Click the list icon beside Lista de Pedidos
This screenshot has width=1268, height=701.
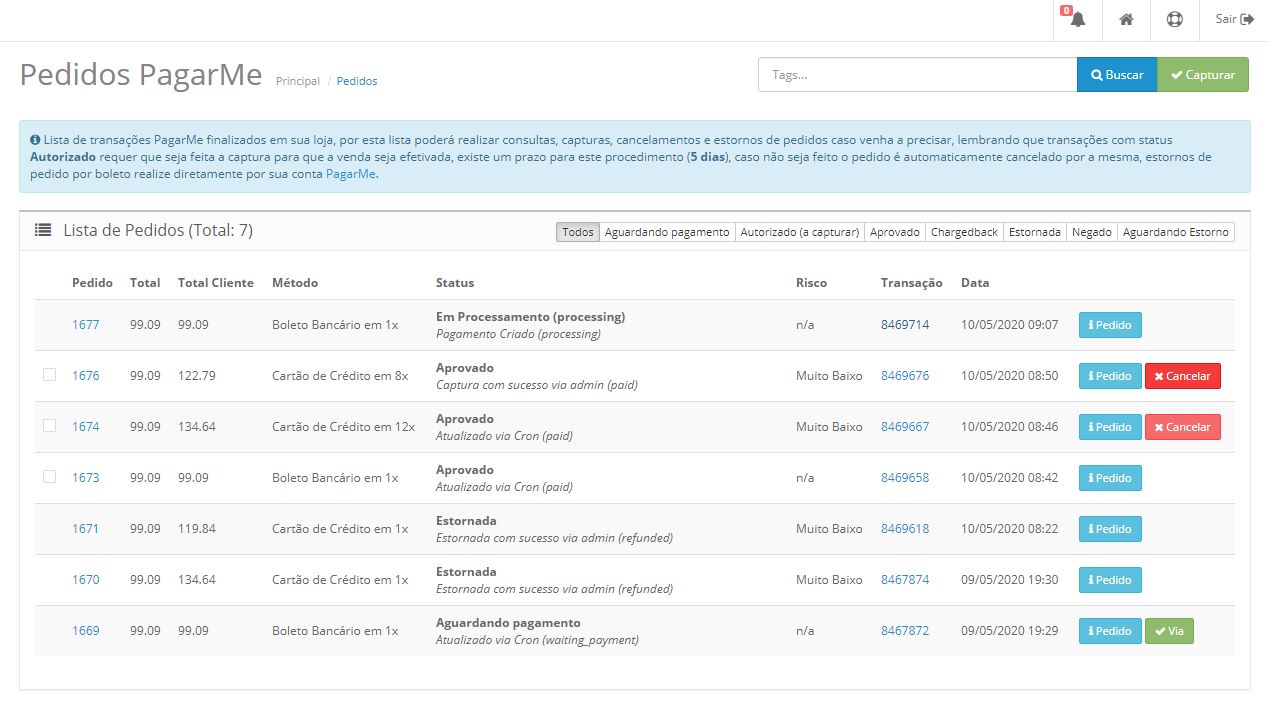tap(43, 230)
